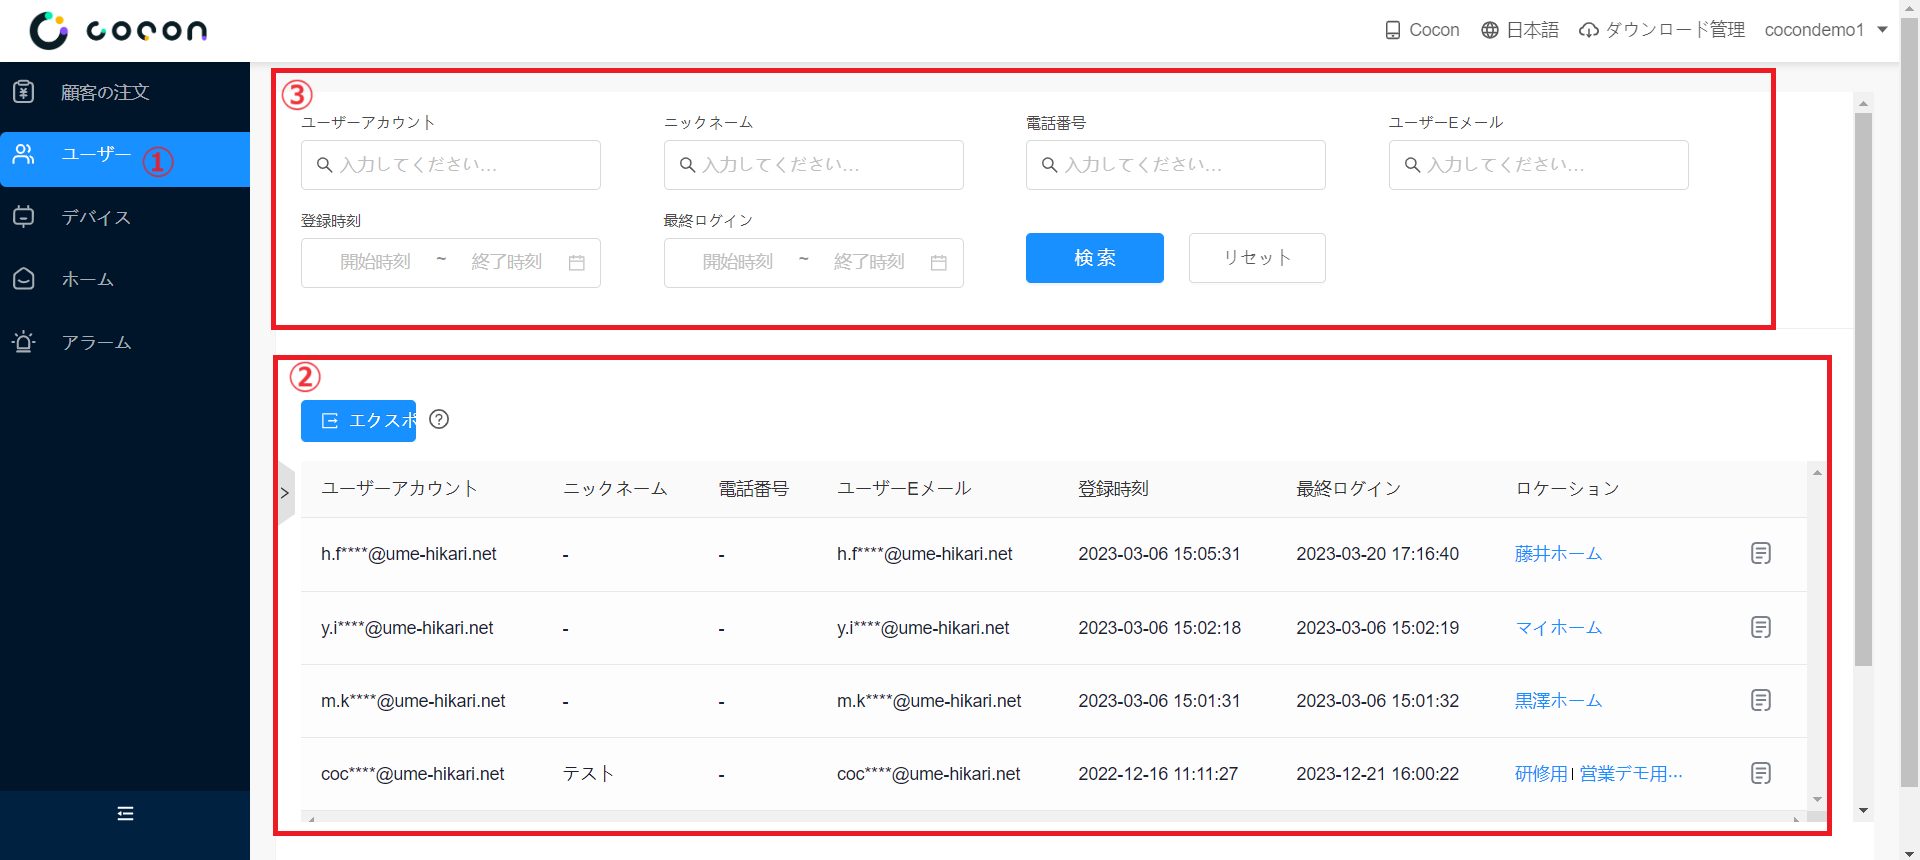The width and height of the screenshot is (1920, 860).
Task: Click the 顧客の注文 sidebar icon
Action: [x=24, y=92]
